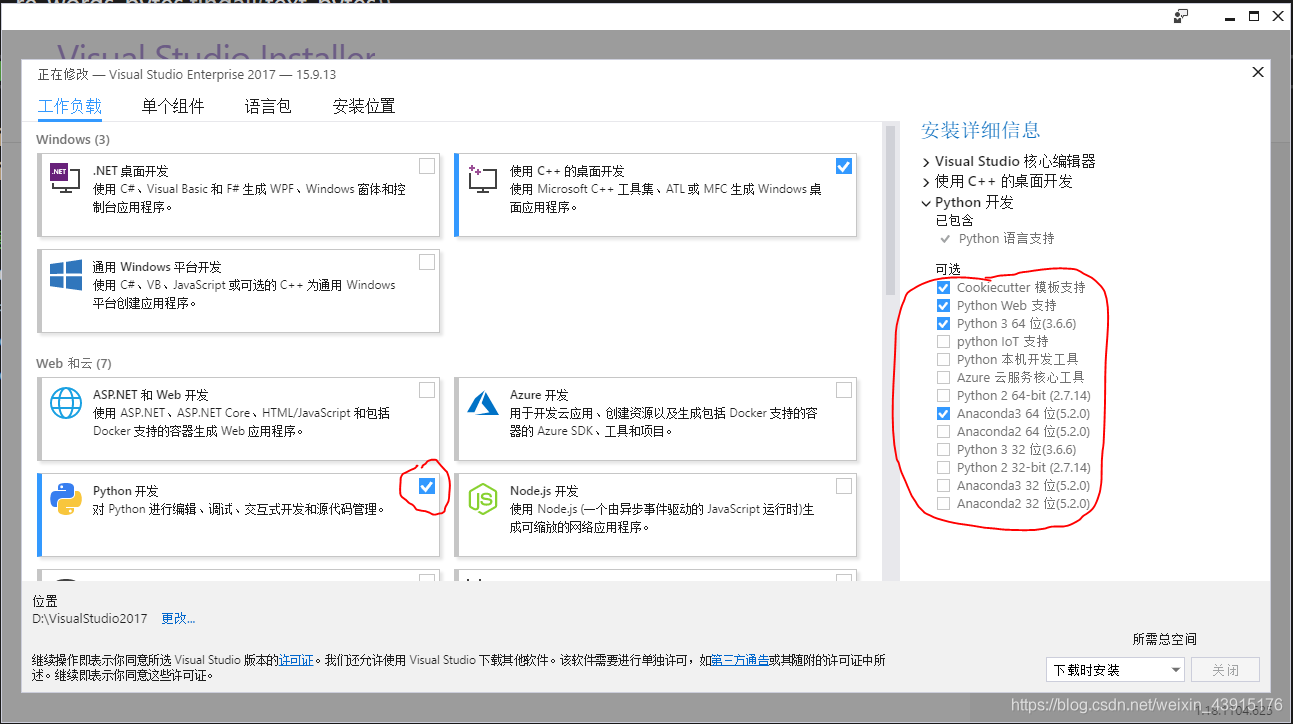Click 更改... link to change location

click(179, 619)
